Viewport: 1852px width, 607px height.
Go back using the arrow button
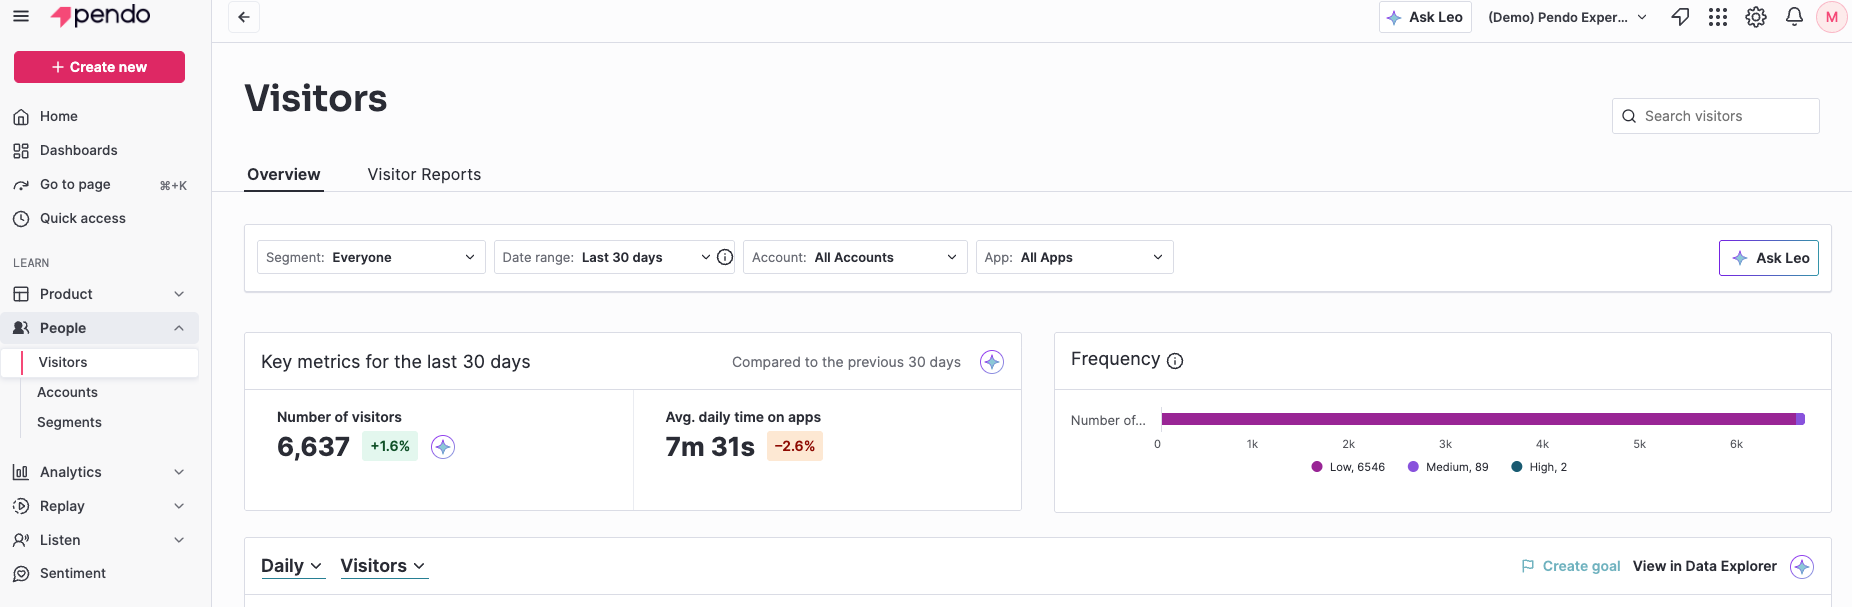tap(244, 17)
